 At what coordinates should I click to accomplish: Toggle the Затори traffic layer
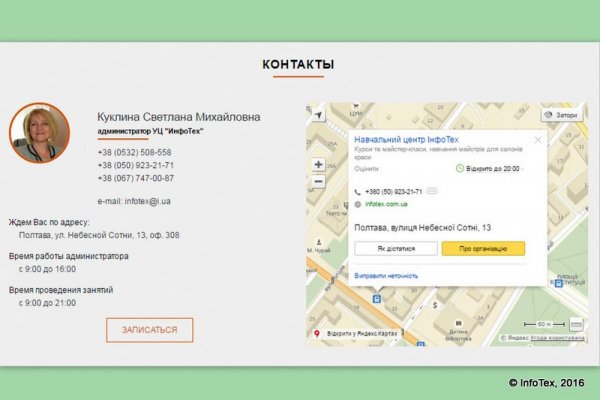click(561, 115)
